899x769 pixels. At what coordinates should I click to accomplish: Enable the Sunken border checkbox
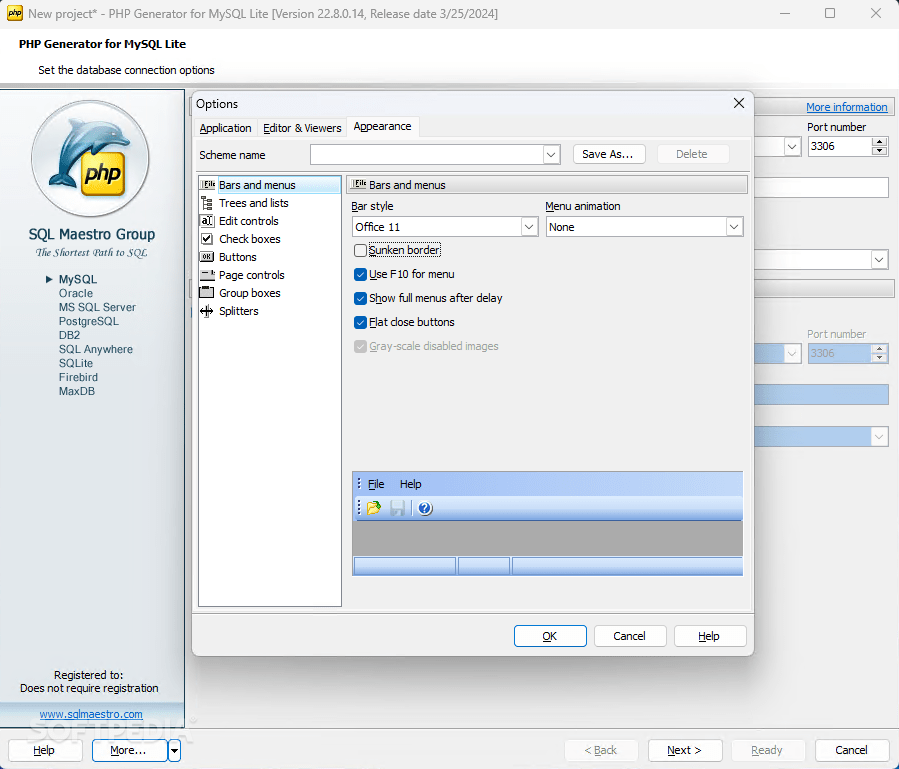[x=360, y=250]
